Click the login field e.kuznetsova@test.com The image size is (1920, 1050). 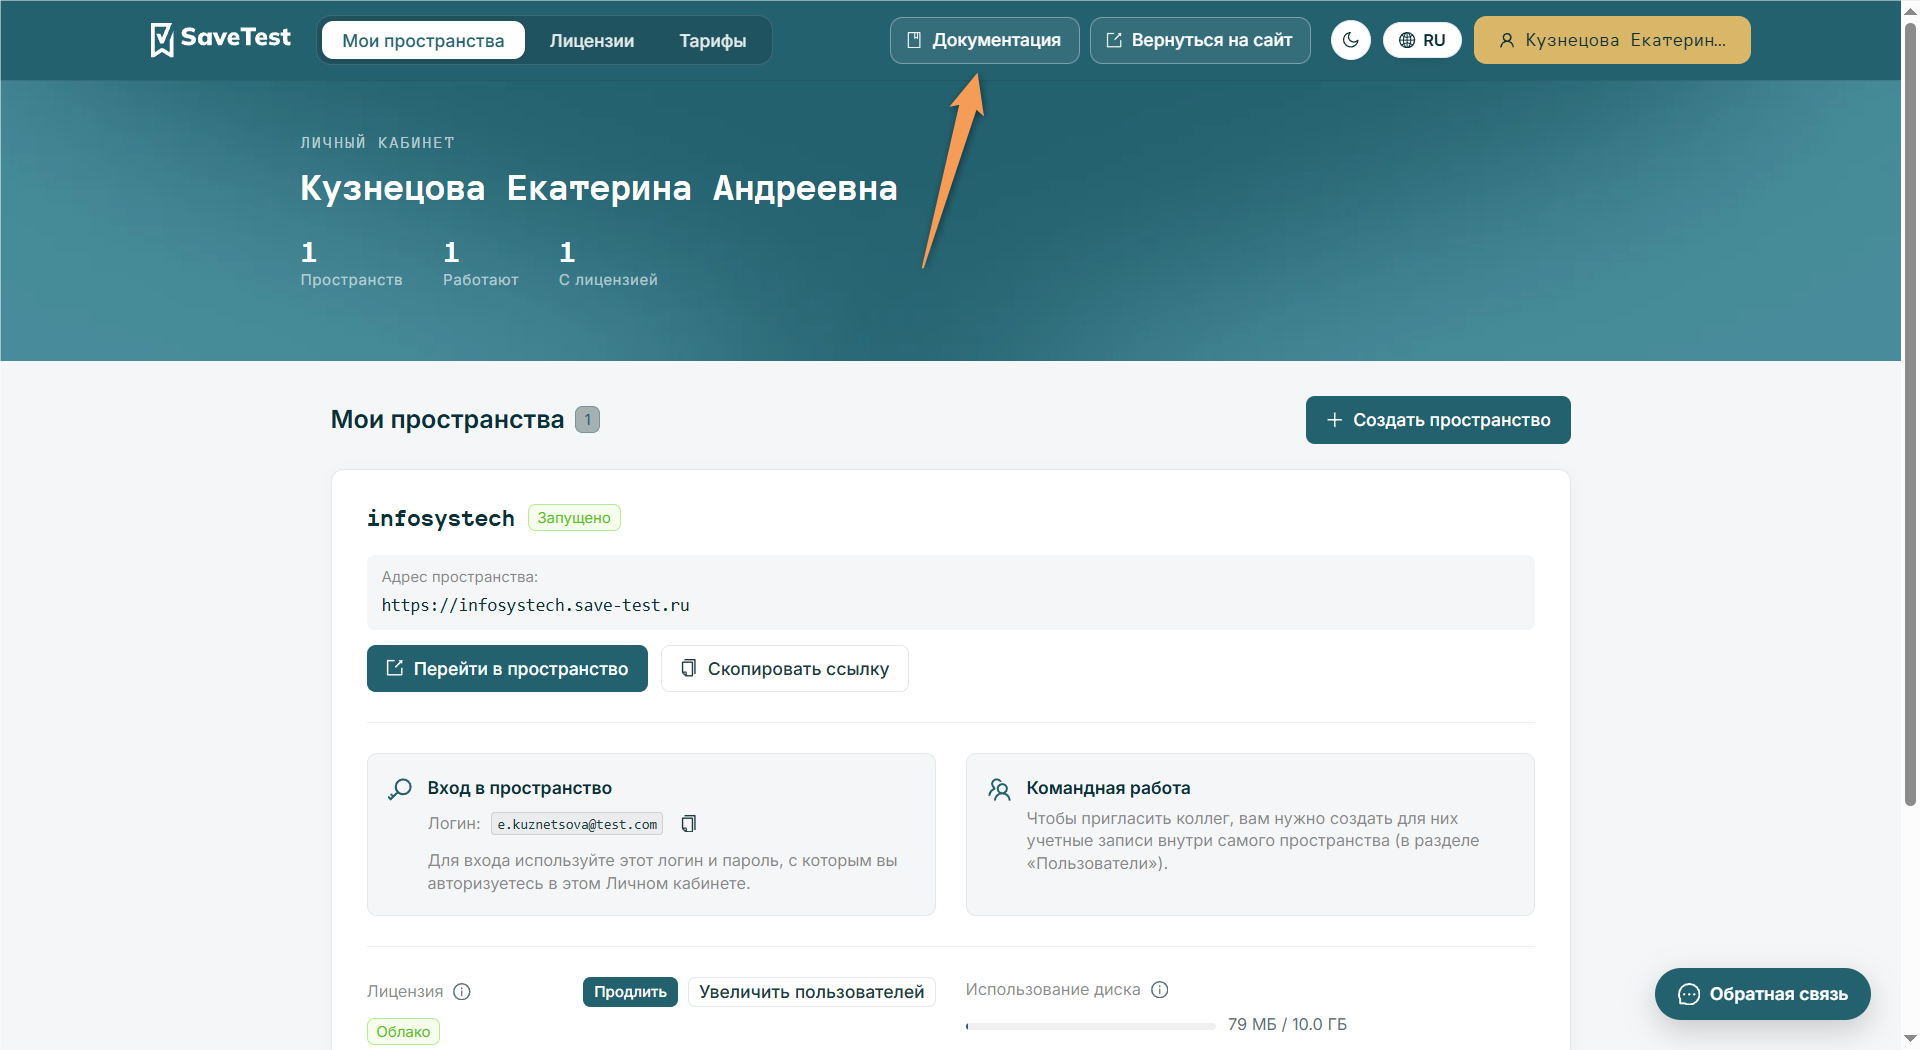pyautogui.click(x=577, y=824)
